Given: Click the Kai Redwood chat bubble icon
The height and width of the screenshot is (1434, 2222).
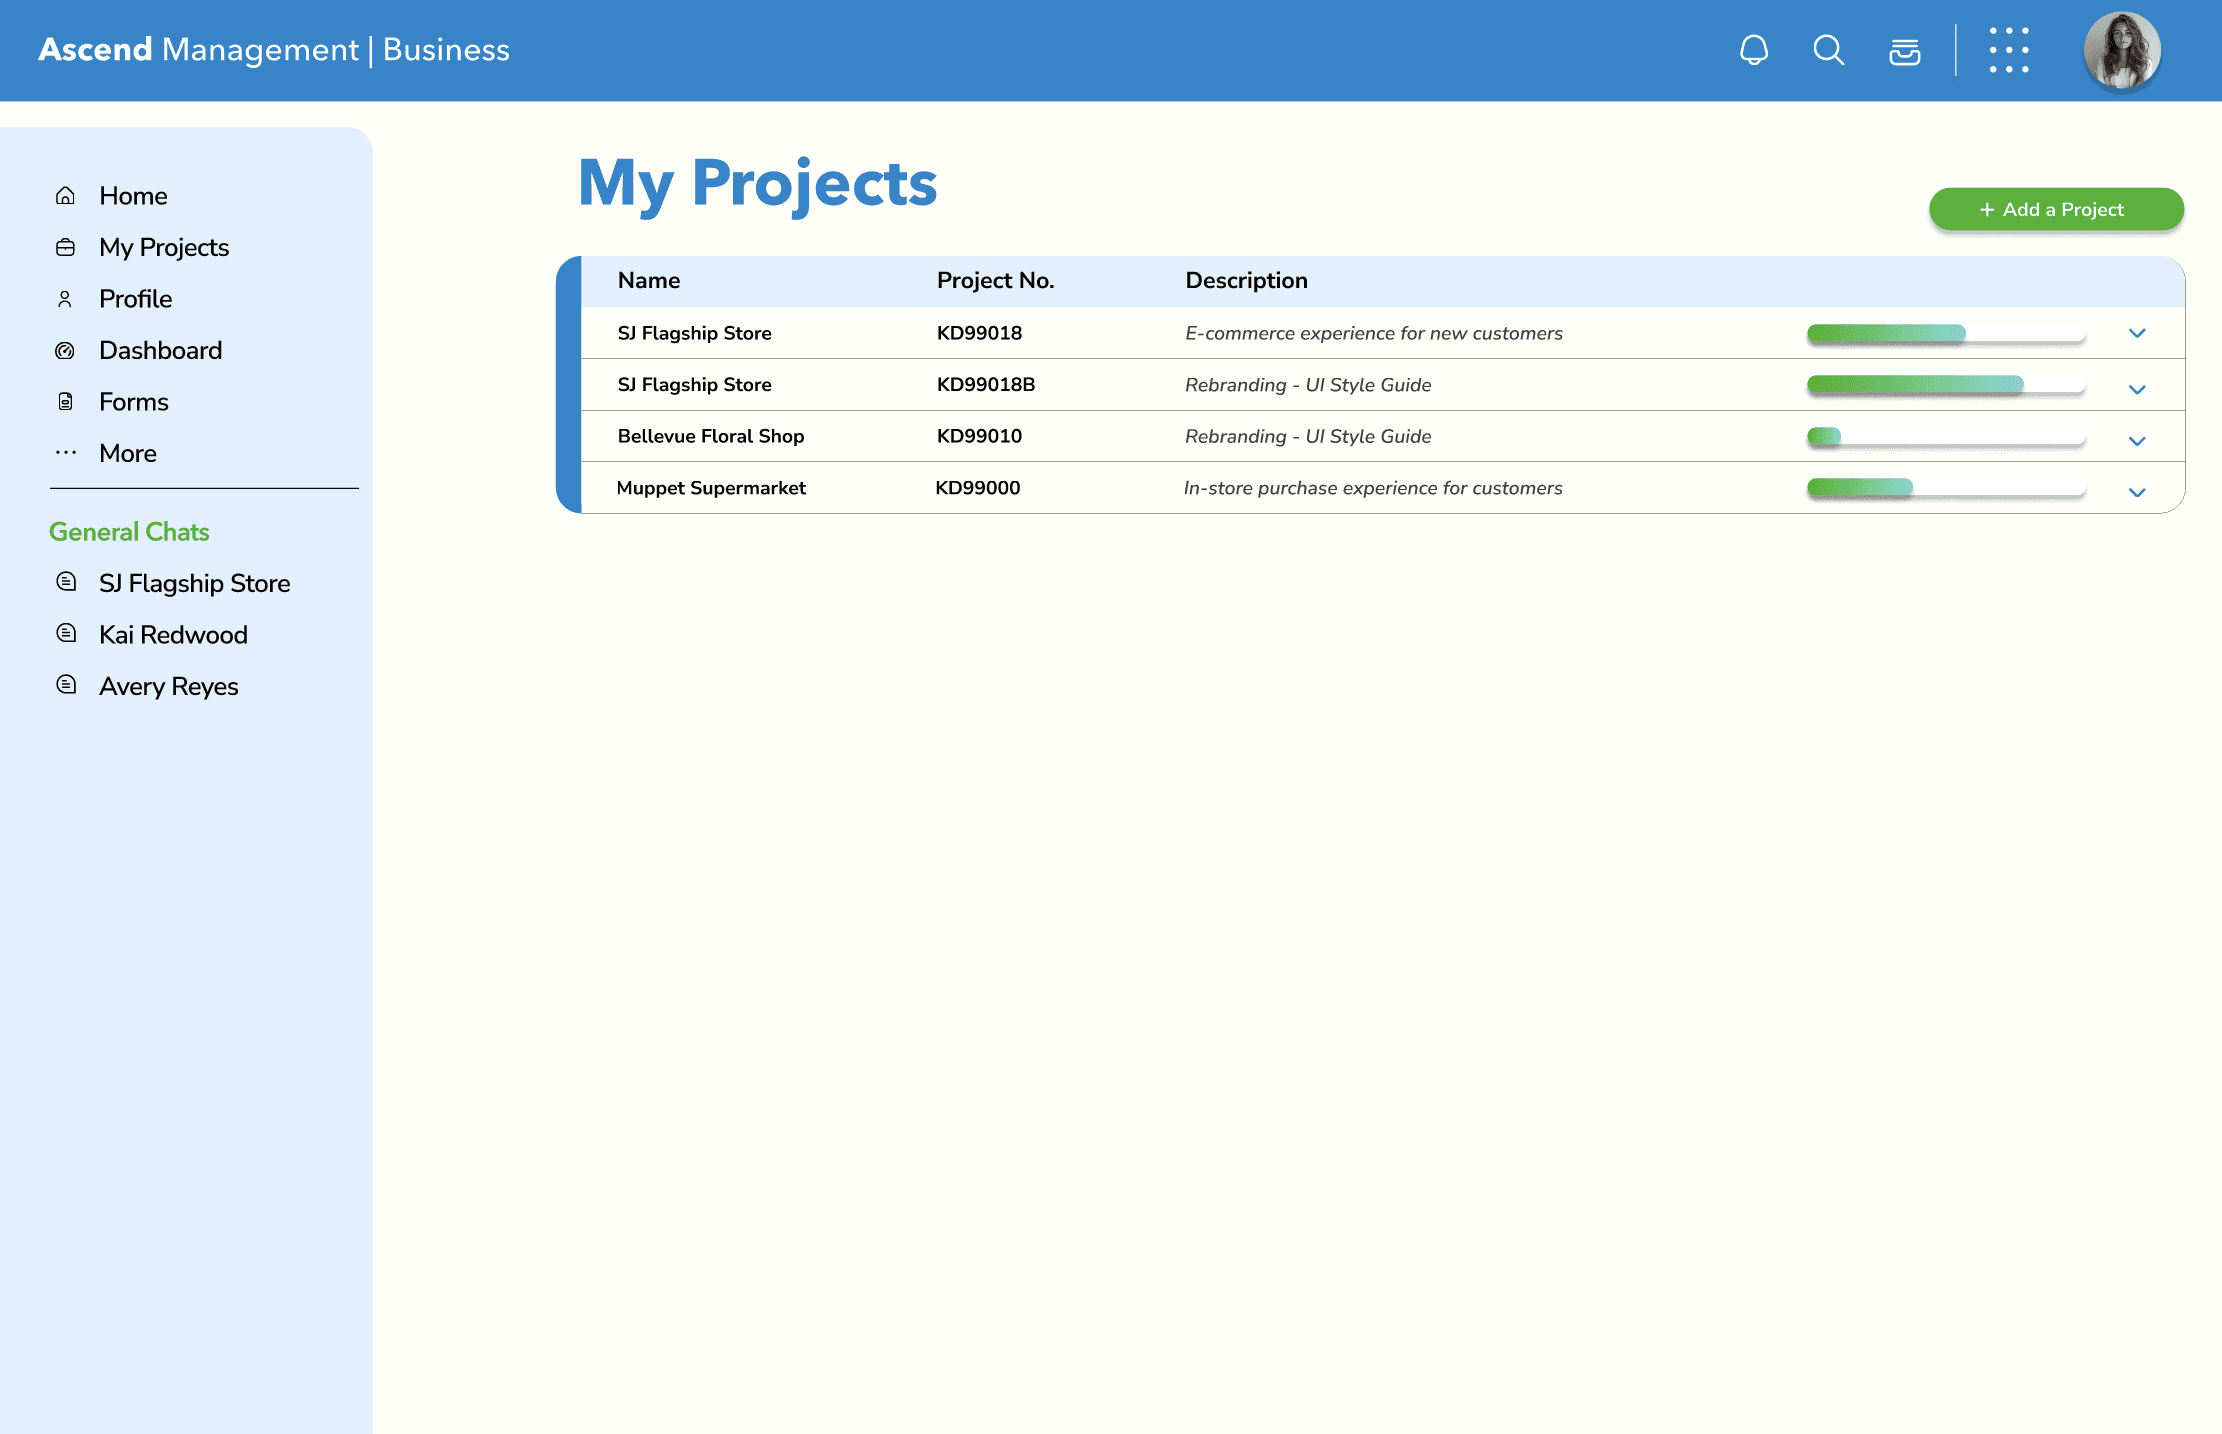Looking at the screenshot, I should 66,634.
